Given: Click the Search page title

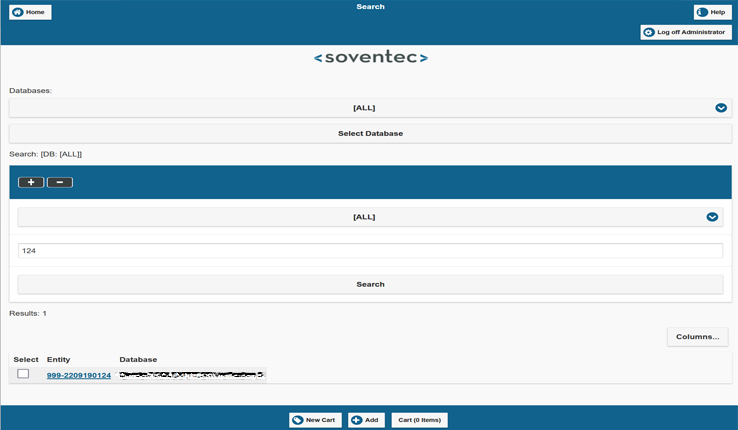Looking at the screenshot, I should point(370,7).
